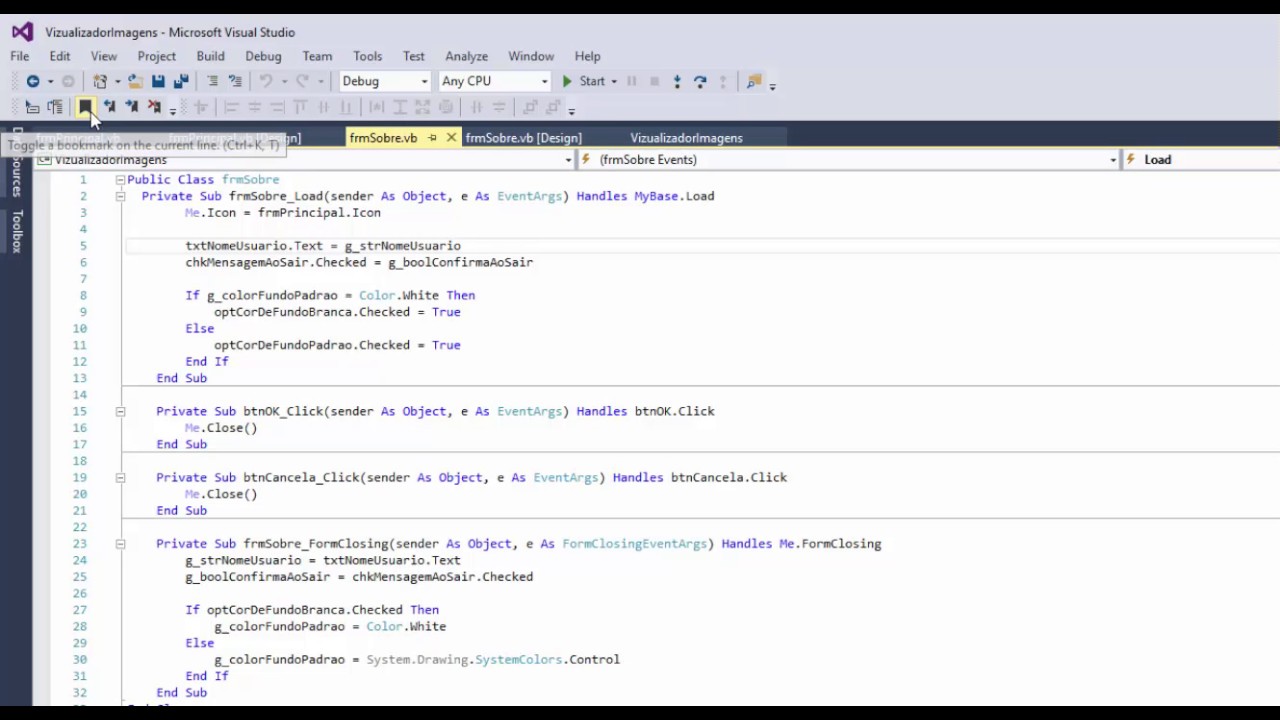1280x720 pixels.
Task: Toggle a bookmark on the current line
Action: [x=85, y=107]
